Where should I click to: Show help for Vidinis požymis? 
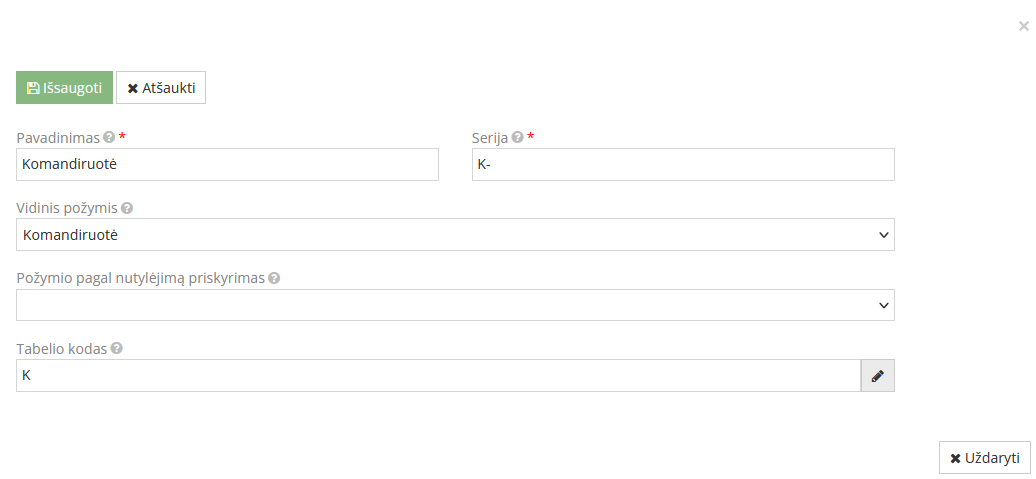[127, 209]
